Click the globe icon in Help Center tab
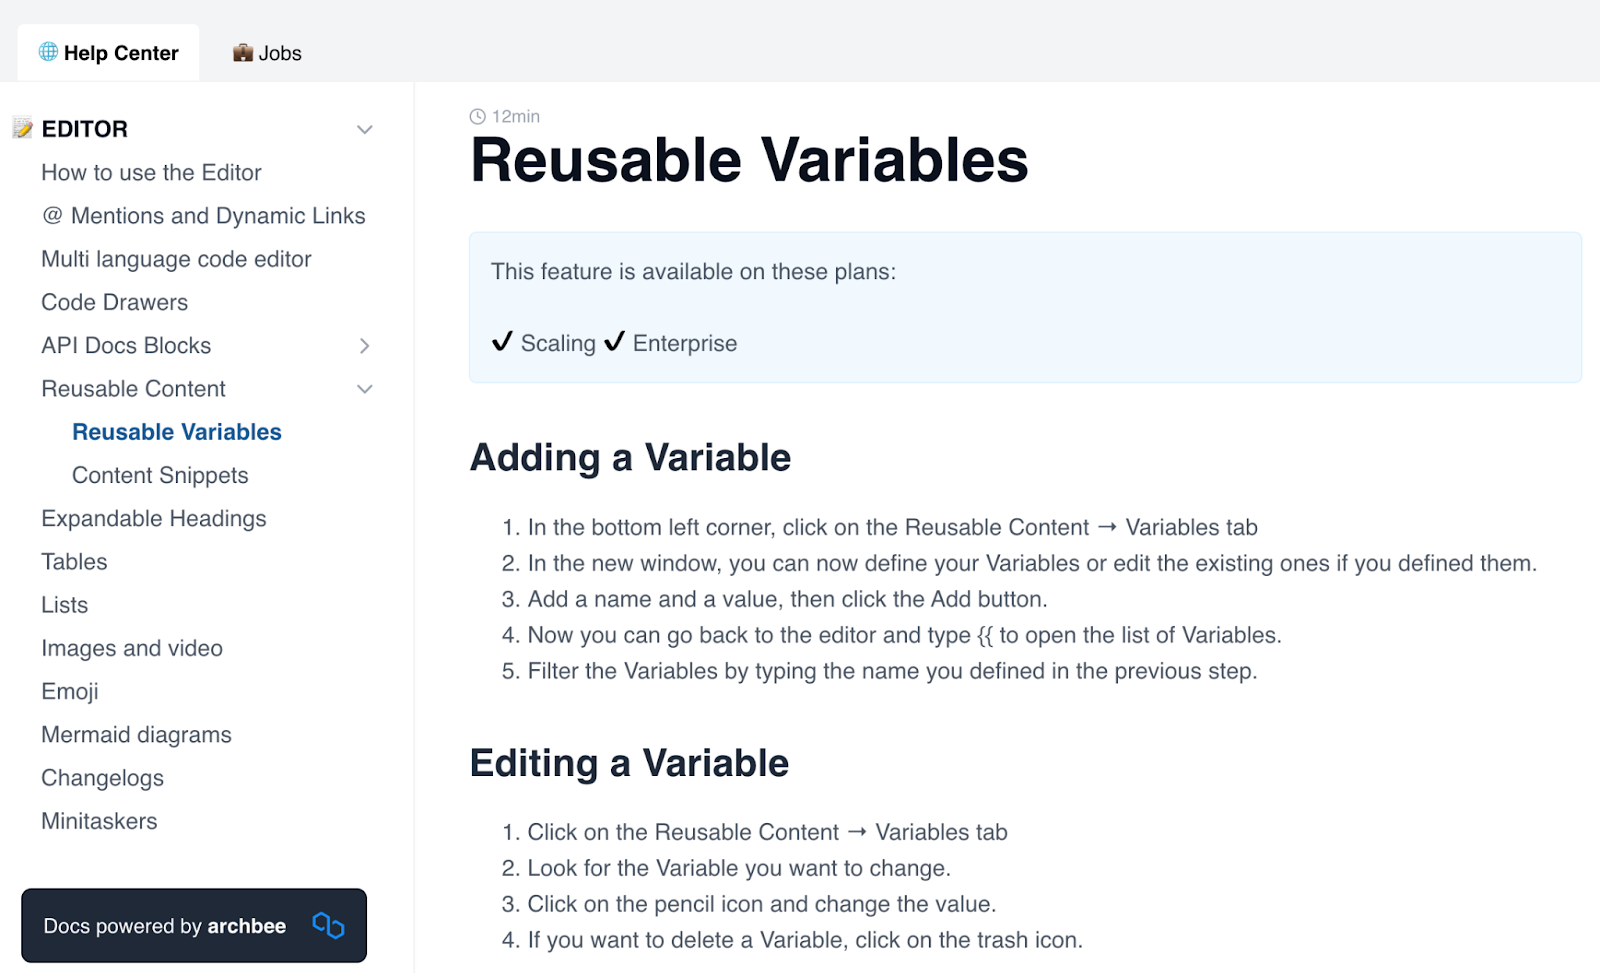The image size is (1600, 973). pos(47,52)
